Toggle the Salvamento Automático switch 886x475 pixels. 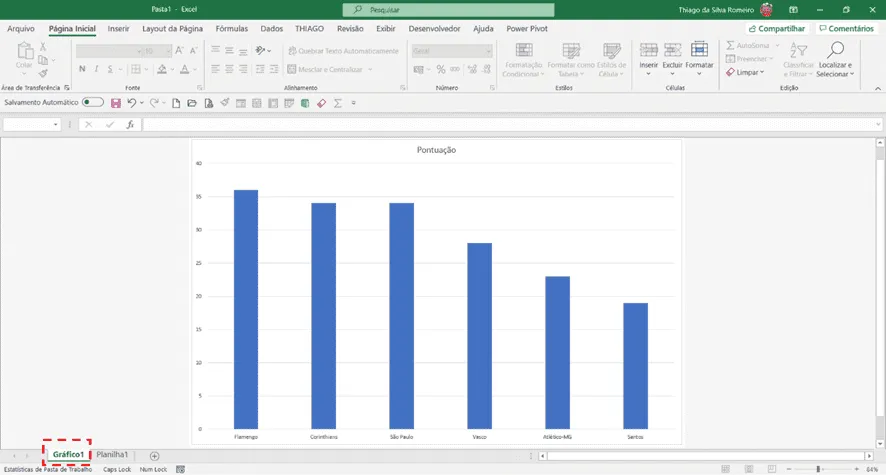tap(93, 102)
